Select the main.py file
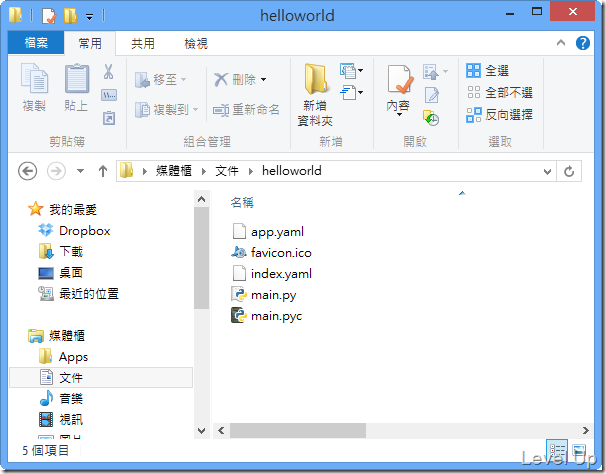The height and width of the screenshot is (474, 606). [264, 295]
